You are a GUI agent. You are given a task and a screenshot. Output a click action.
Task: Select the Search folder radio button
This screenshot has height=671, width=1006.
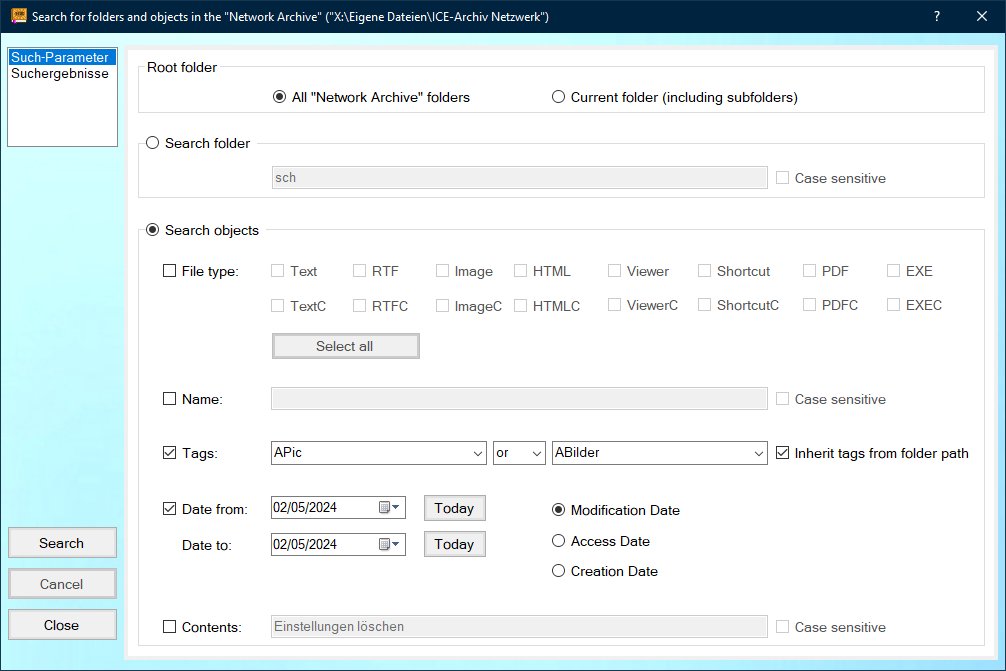(x=153, y=143)
